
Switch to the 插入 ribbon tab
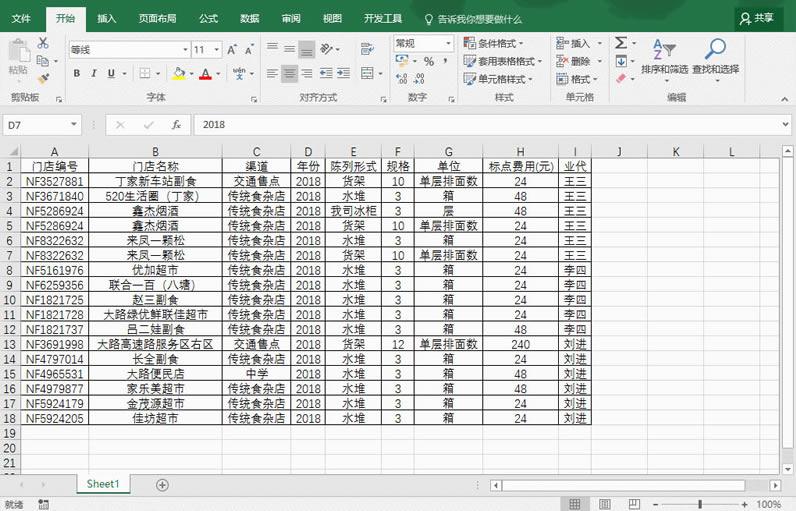click(107, 19)
